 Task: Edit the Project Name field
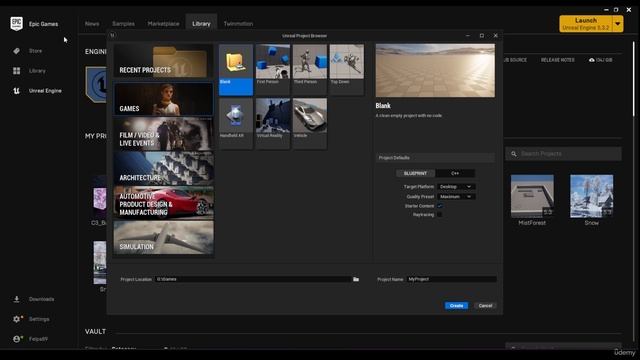tap(451, 279)
